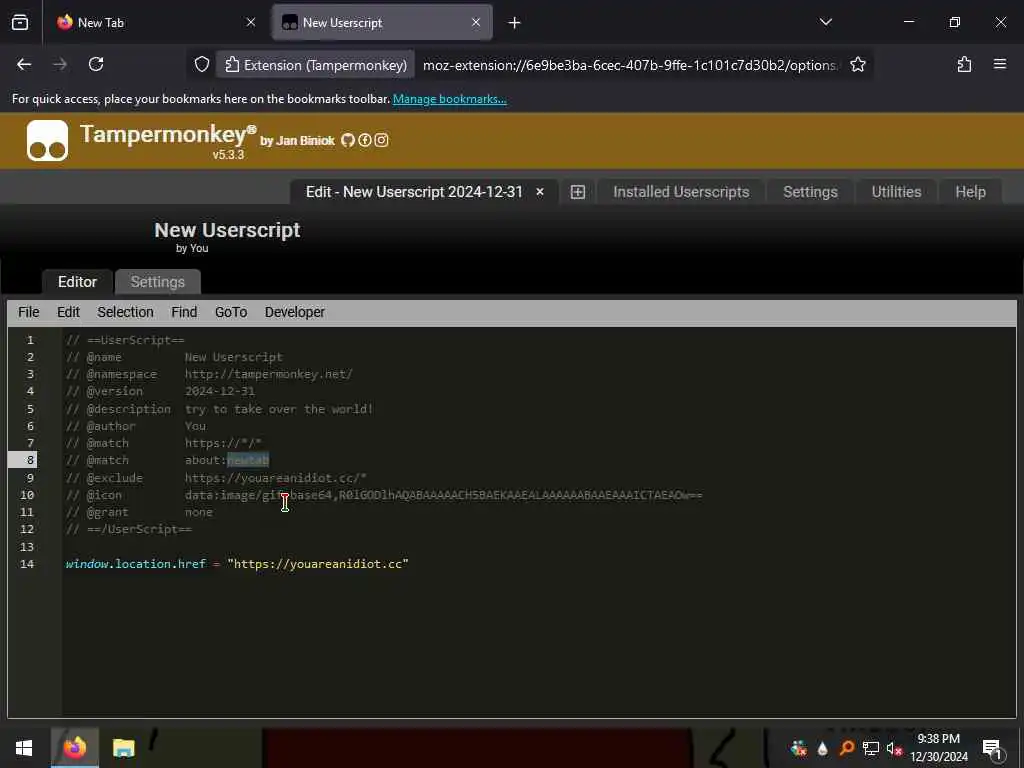Viewport: 1024px width, 768px height.
Task: Open the File menu in editor
Action: point(29,312)
